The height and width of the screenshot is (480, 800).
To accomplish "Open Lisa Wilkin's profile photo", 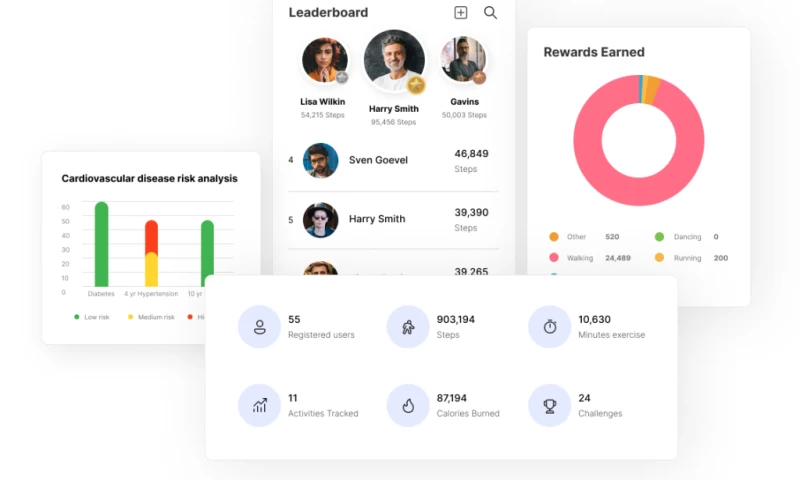I will click(x=324, y=60).
